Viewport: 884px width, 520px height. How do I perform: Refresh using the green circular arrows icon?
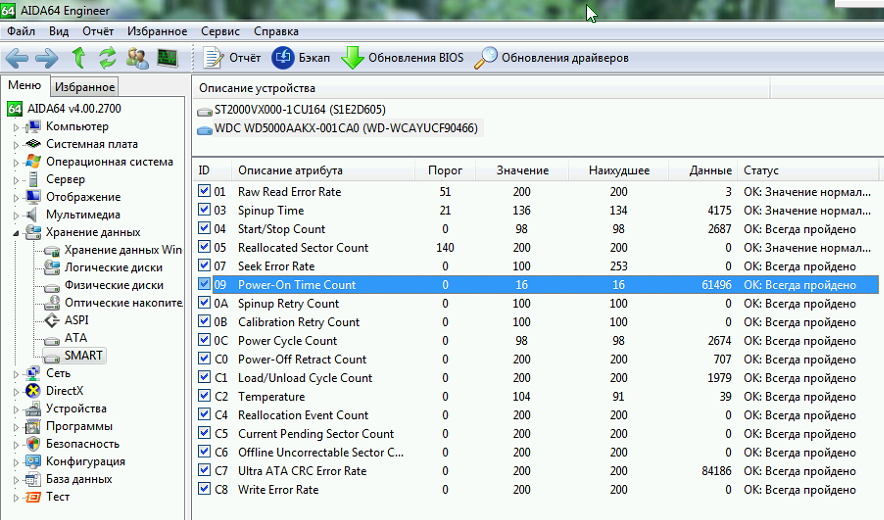[x=107, y=58]
